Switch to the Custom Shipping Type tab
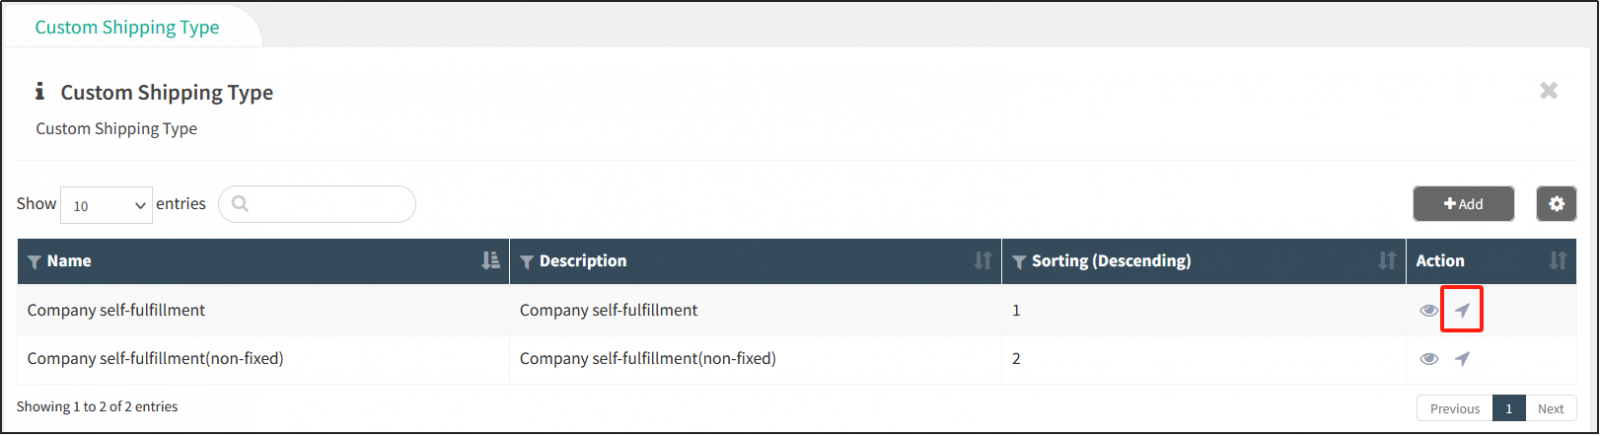 [127, 27]
